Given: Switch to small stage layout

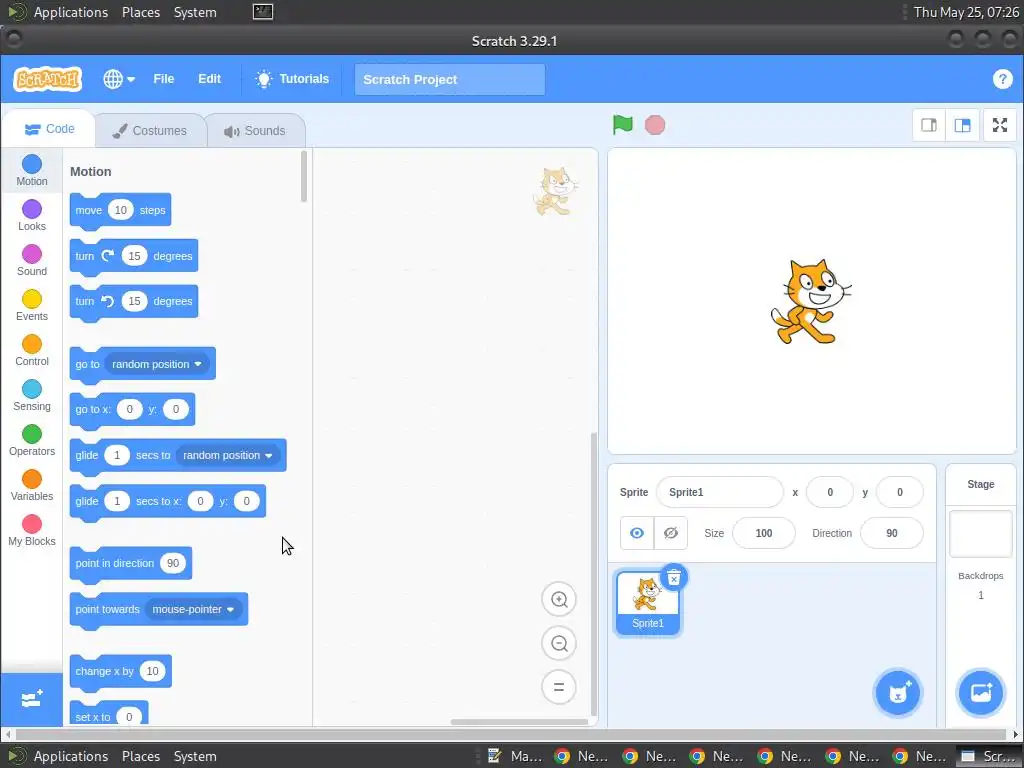Looking at the screenshot, I should (x=929, y=125).
